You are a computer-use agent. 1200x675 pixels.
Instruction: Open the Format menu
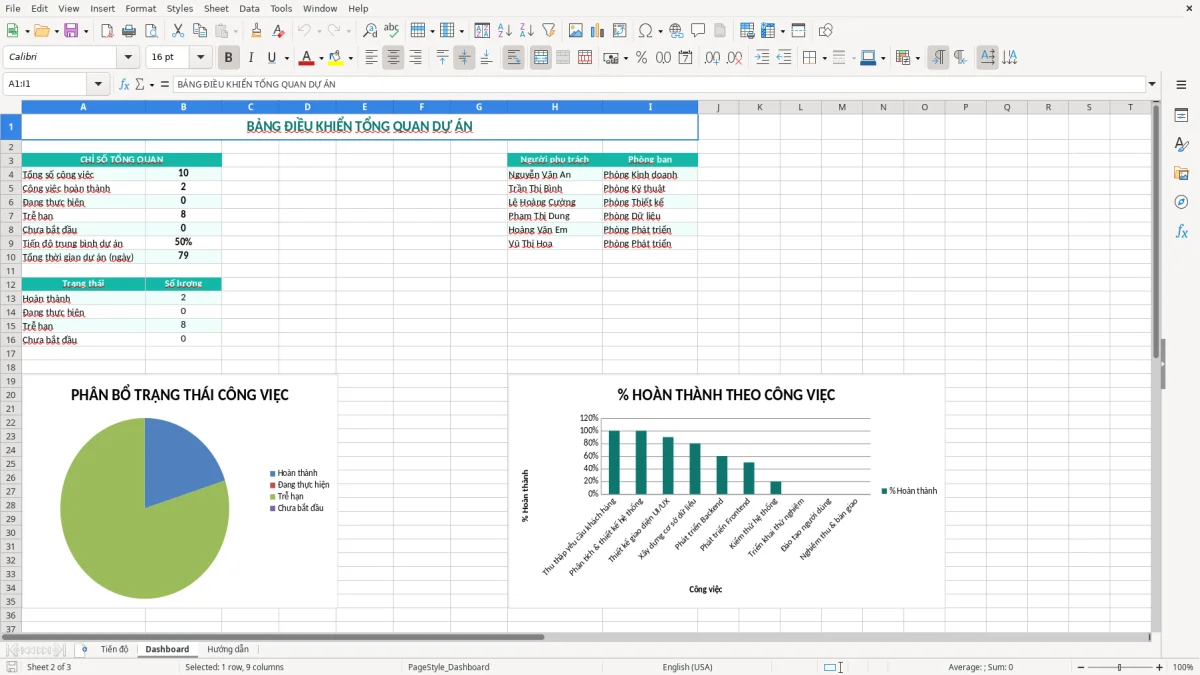[140, 8]
